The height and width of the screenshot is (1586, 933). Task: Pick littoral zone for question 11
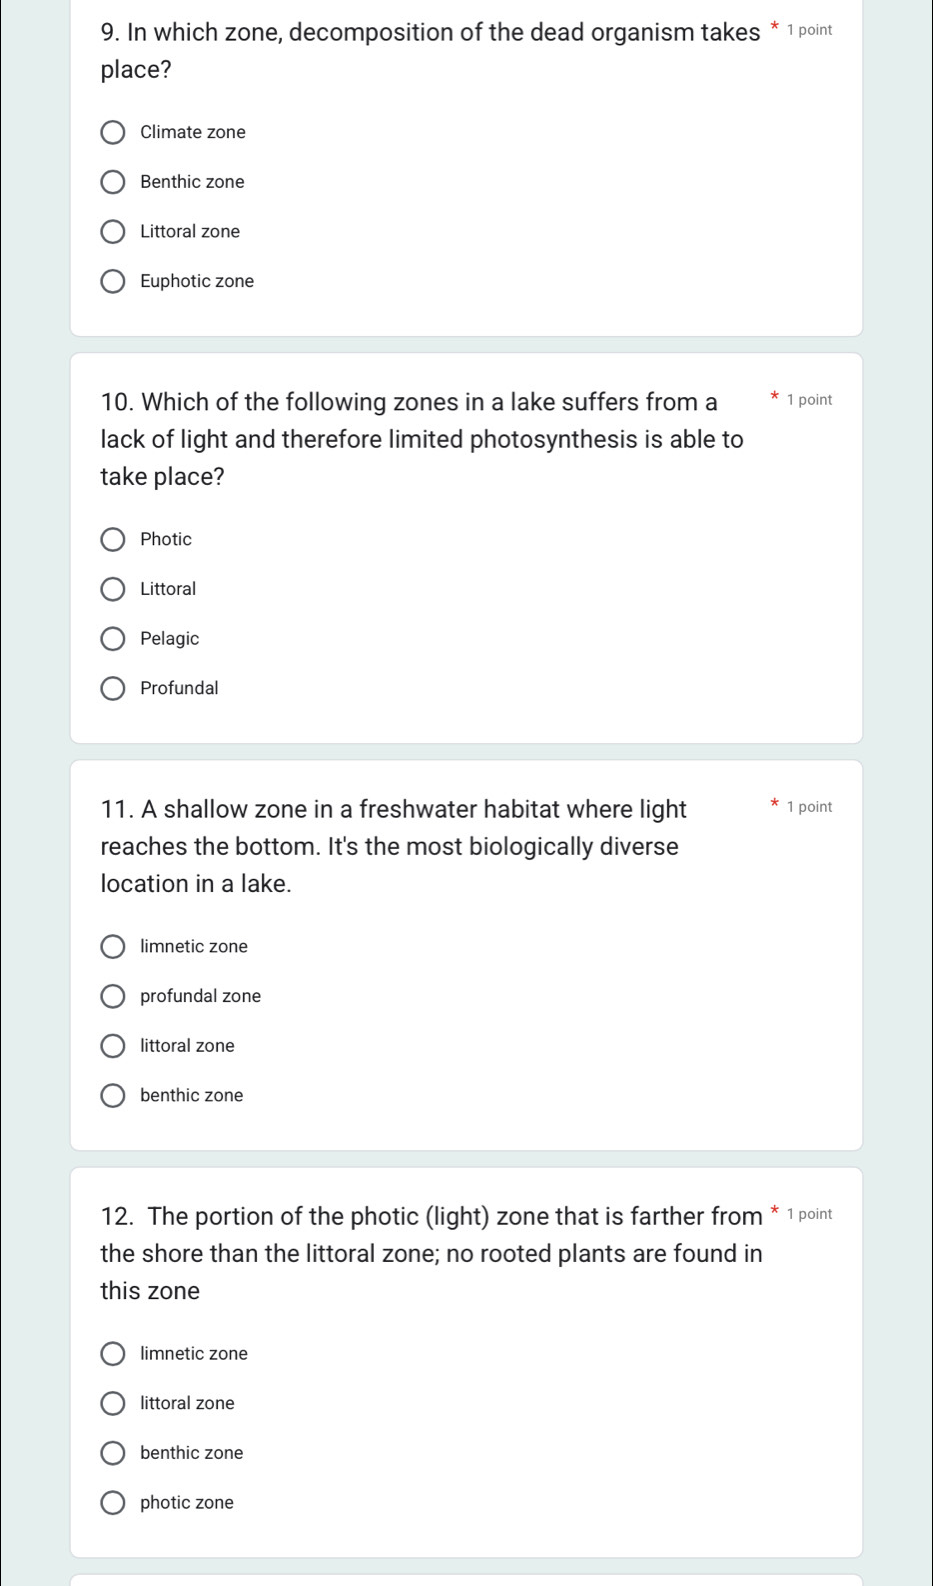tap(113, 1046)
